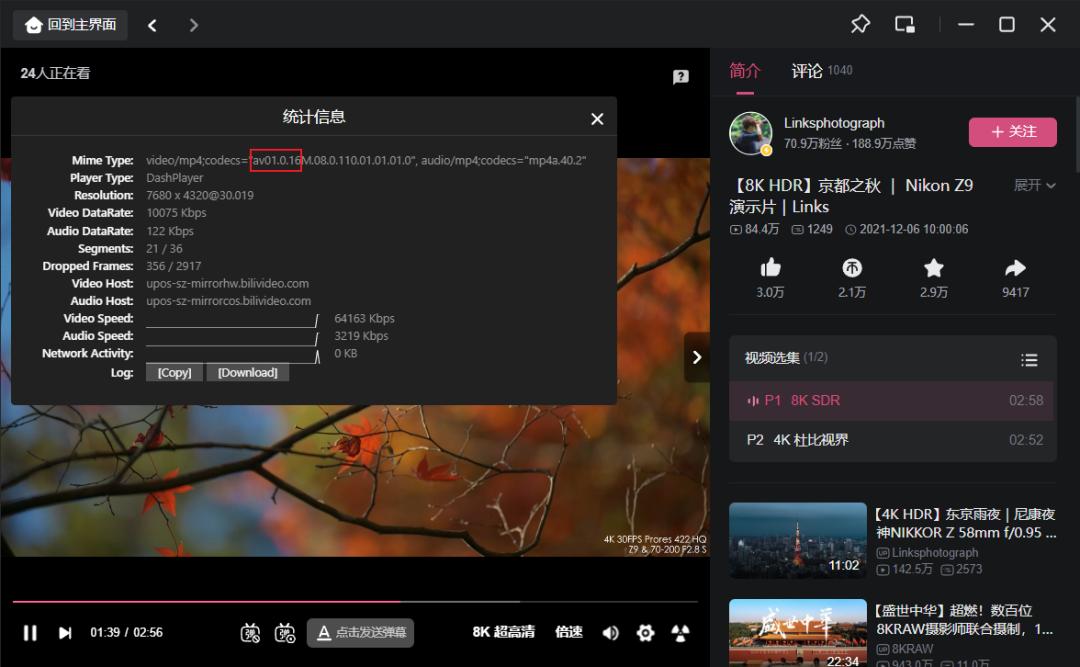Follow the uploader with 关注 button

point(1012,132)
